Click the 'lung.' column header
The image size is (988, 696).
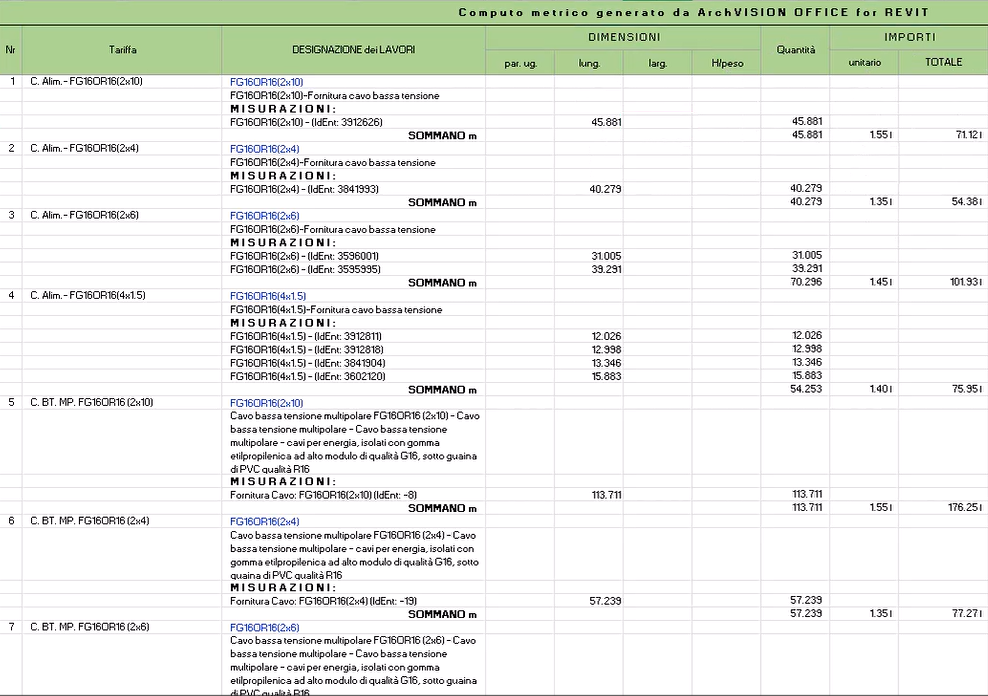coord(589,63)
